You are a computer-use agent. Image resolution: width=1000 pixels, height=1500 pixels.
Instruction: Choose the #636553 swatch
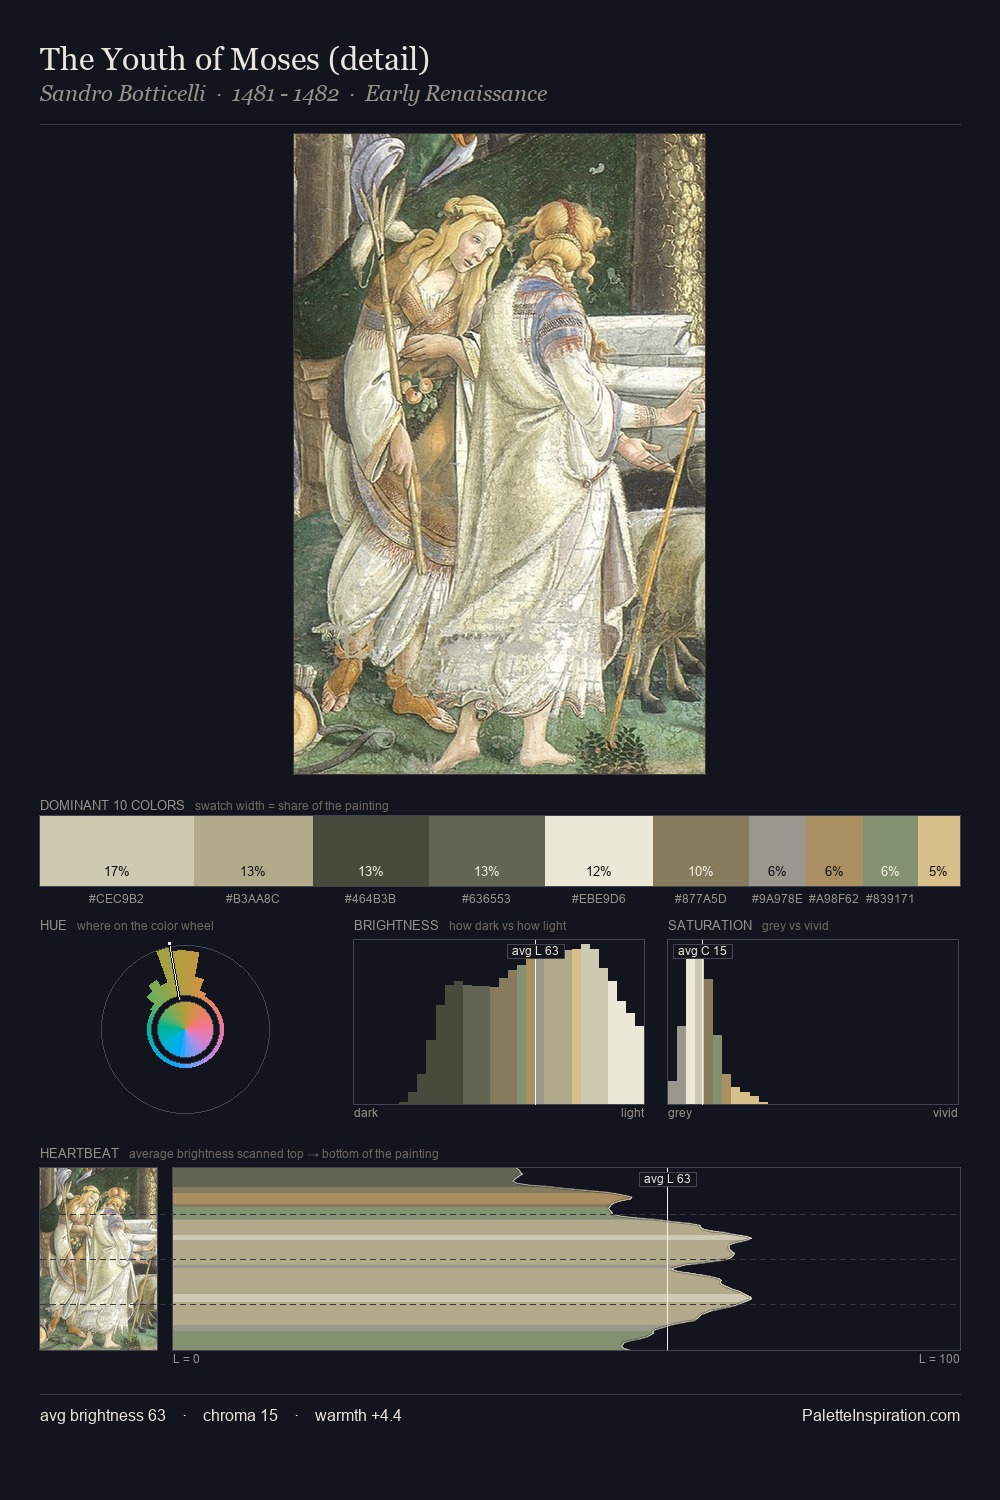tap(487, 851)
